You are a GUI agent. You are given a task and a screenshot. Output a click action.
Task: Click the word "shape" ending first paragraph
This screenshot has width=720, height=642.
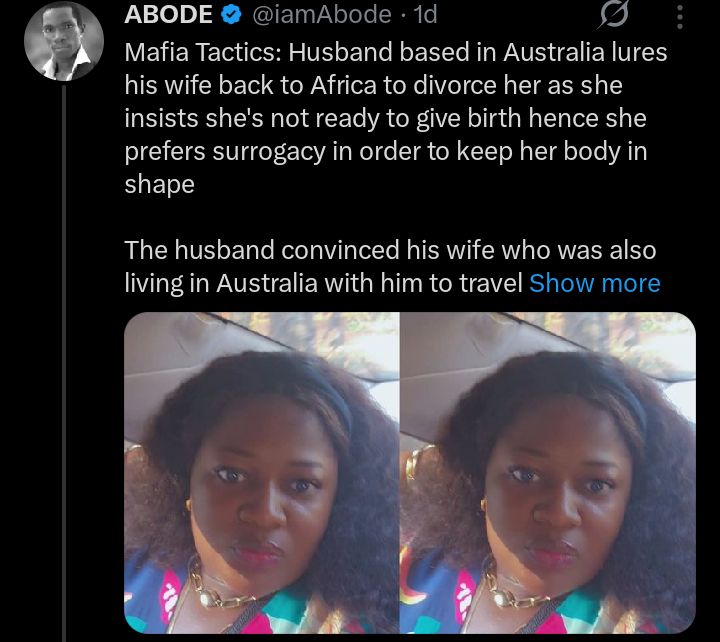tap(159, 185)
